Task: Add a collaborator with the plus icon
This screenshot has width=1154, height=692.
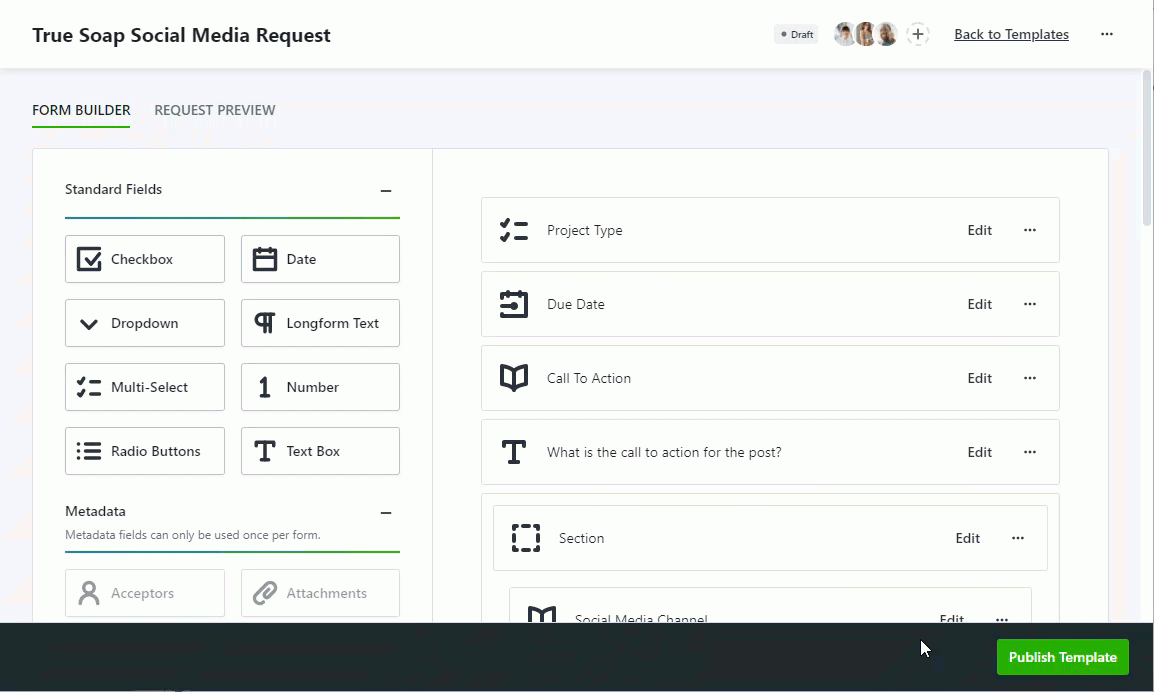Action: coord(918,34)
